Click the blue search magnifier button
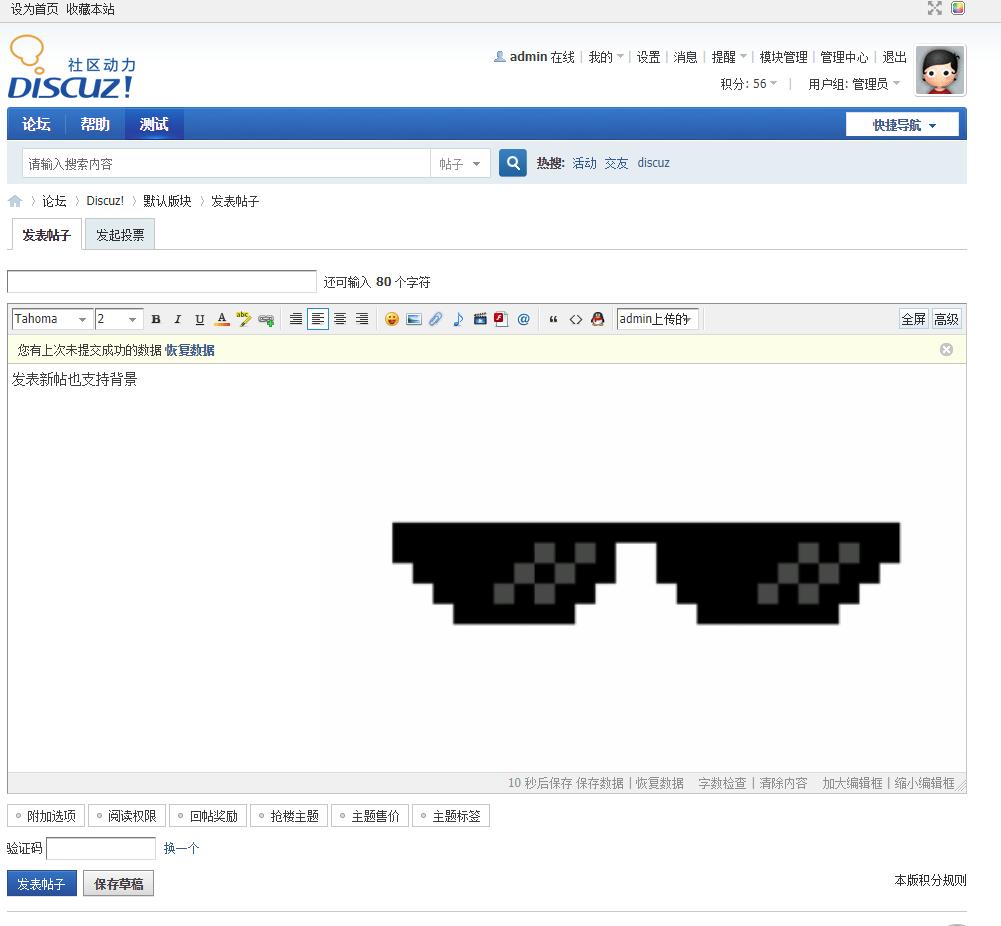Screen dimensions: 1001x926 (513, 163)
